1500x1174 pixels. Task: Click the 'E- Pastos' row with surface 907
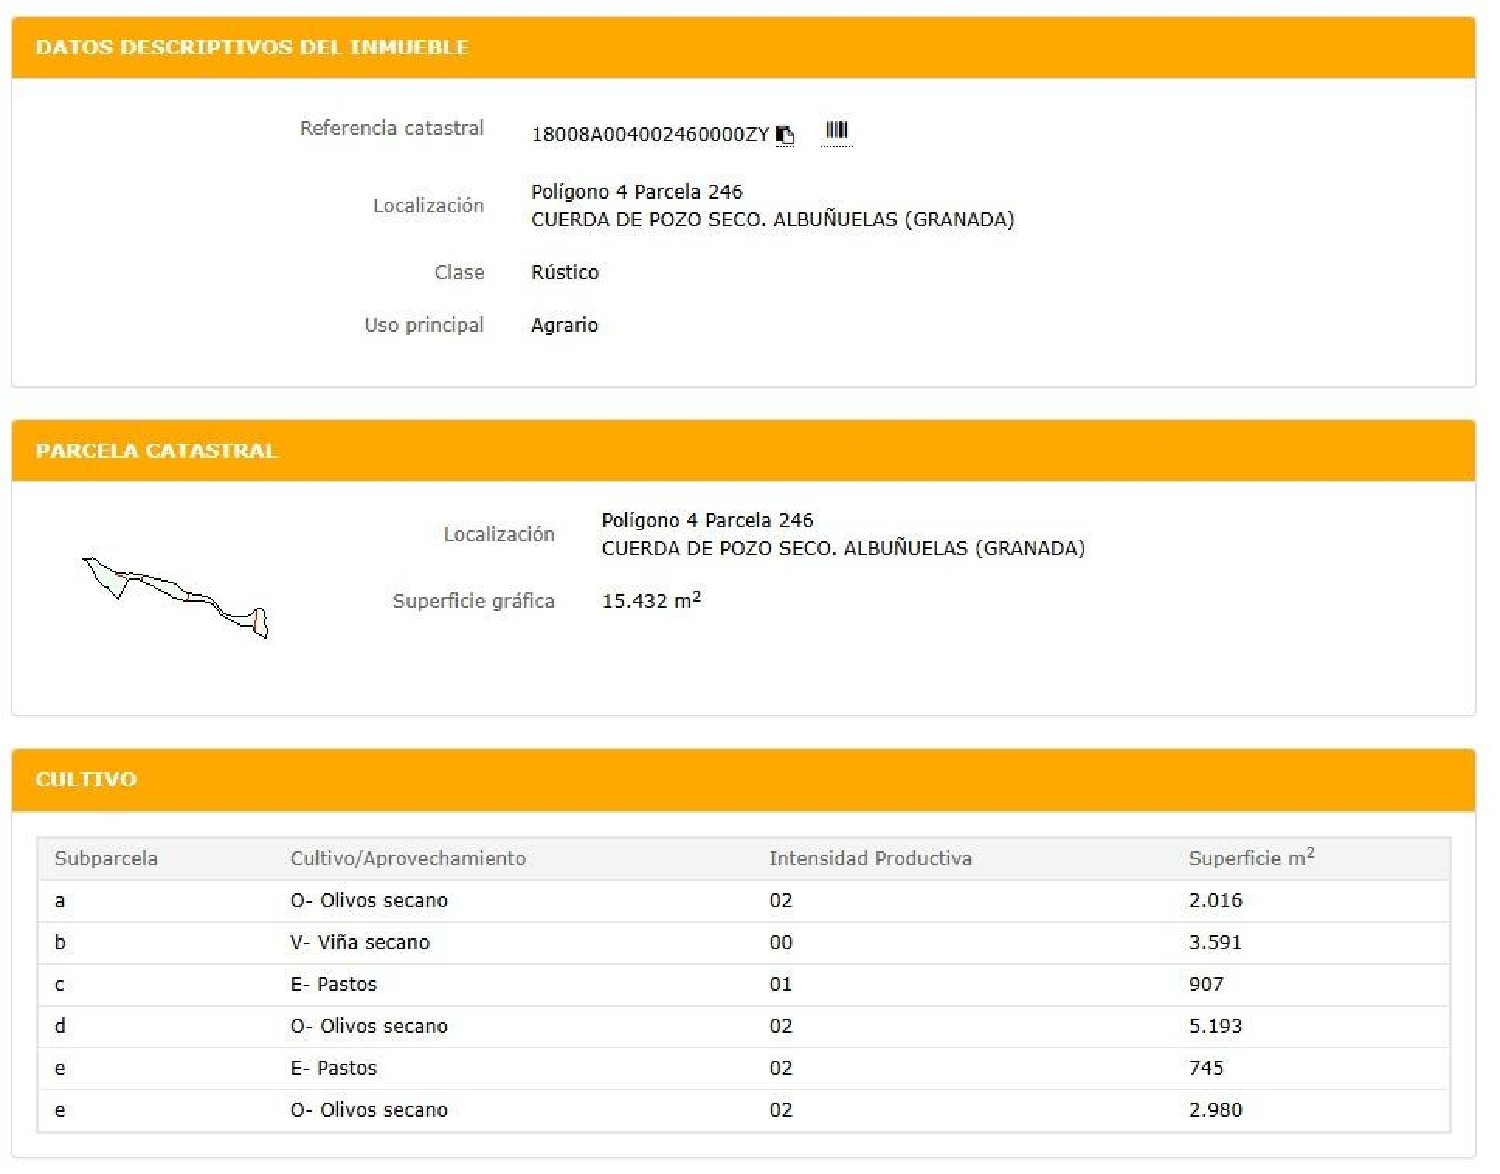pos(333,984)
